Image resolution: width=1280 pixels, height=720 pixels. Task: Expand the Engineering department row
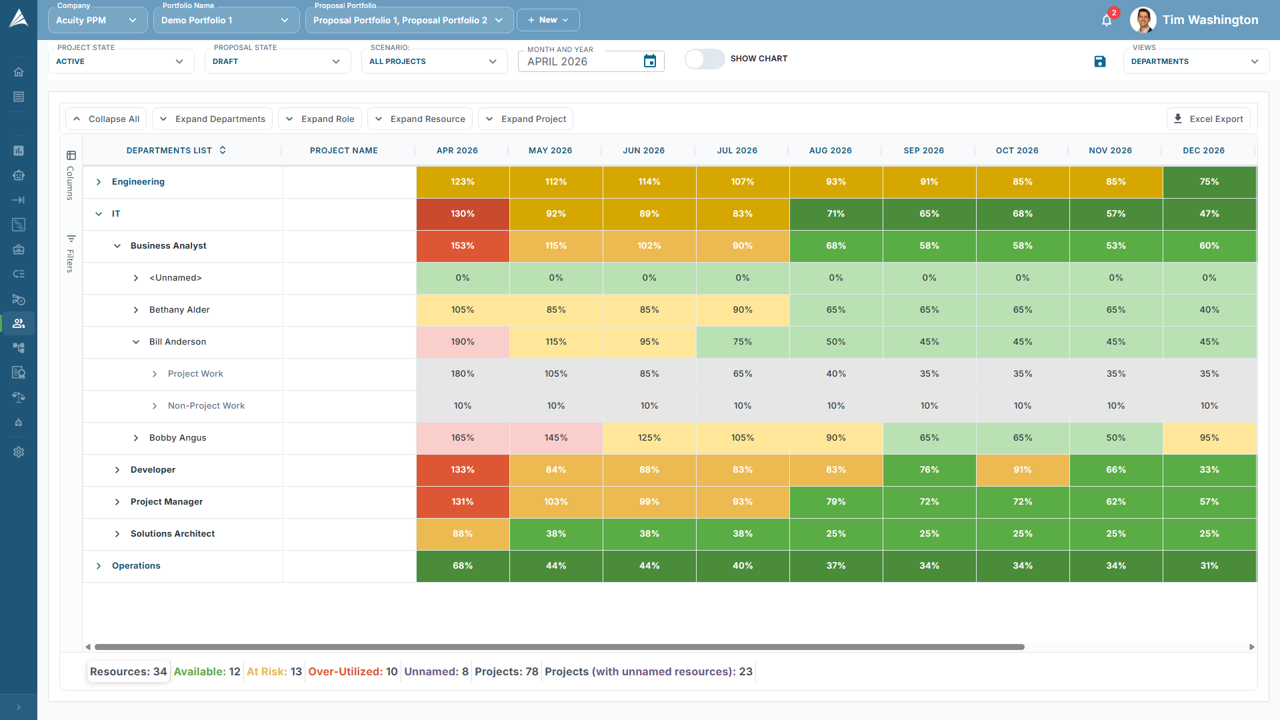click(98, 182)
